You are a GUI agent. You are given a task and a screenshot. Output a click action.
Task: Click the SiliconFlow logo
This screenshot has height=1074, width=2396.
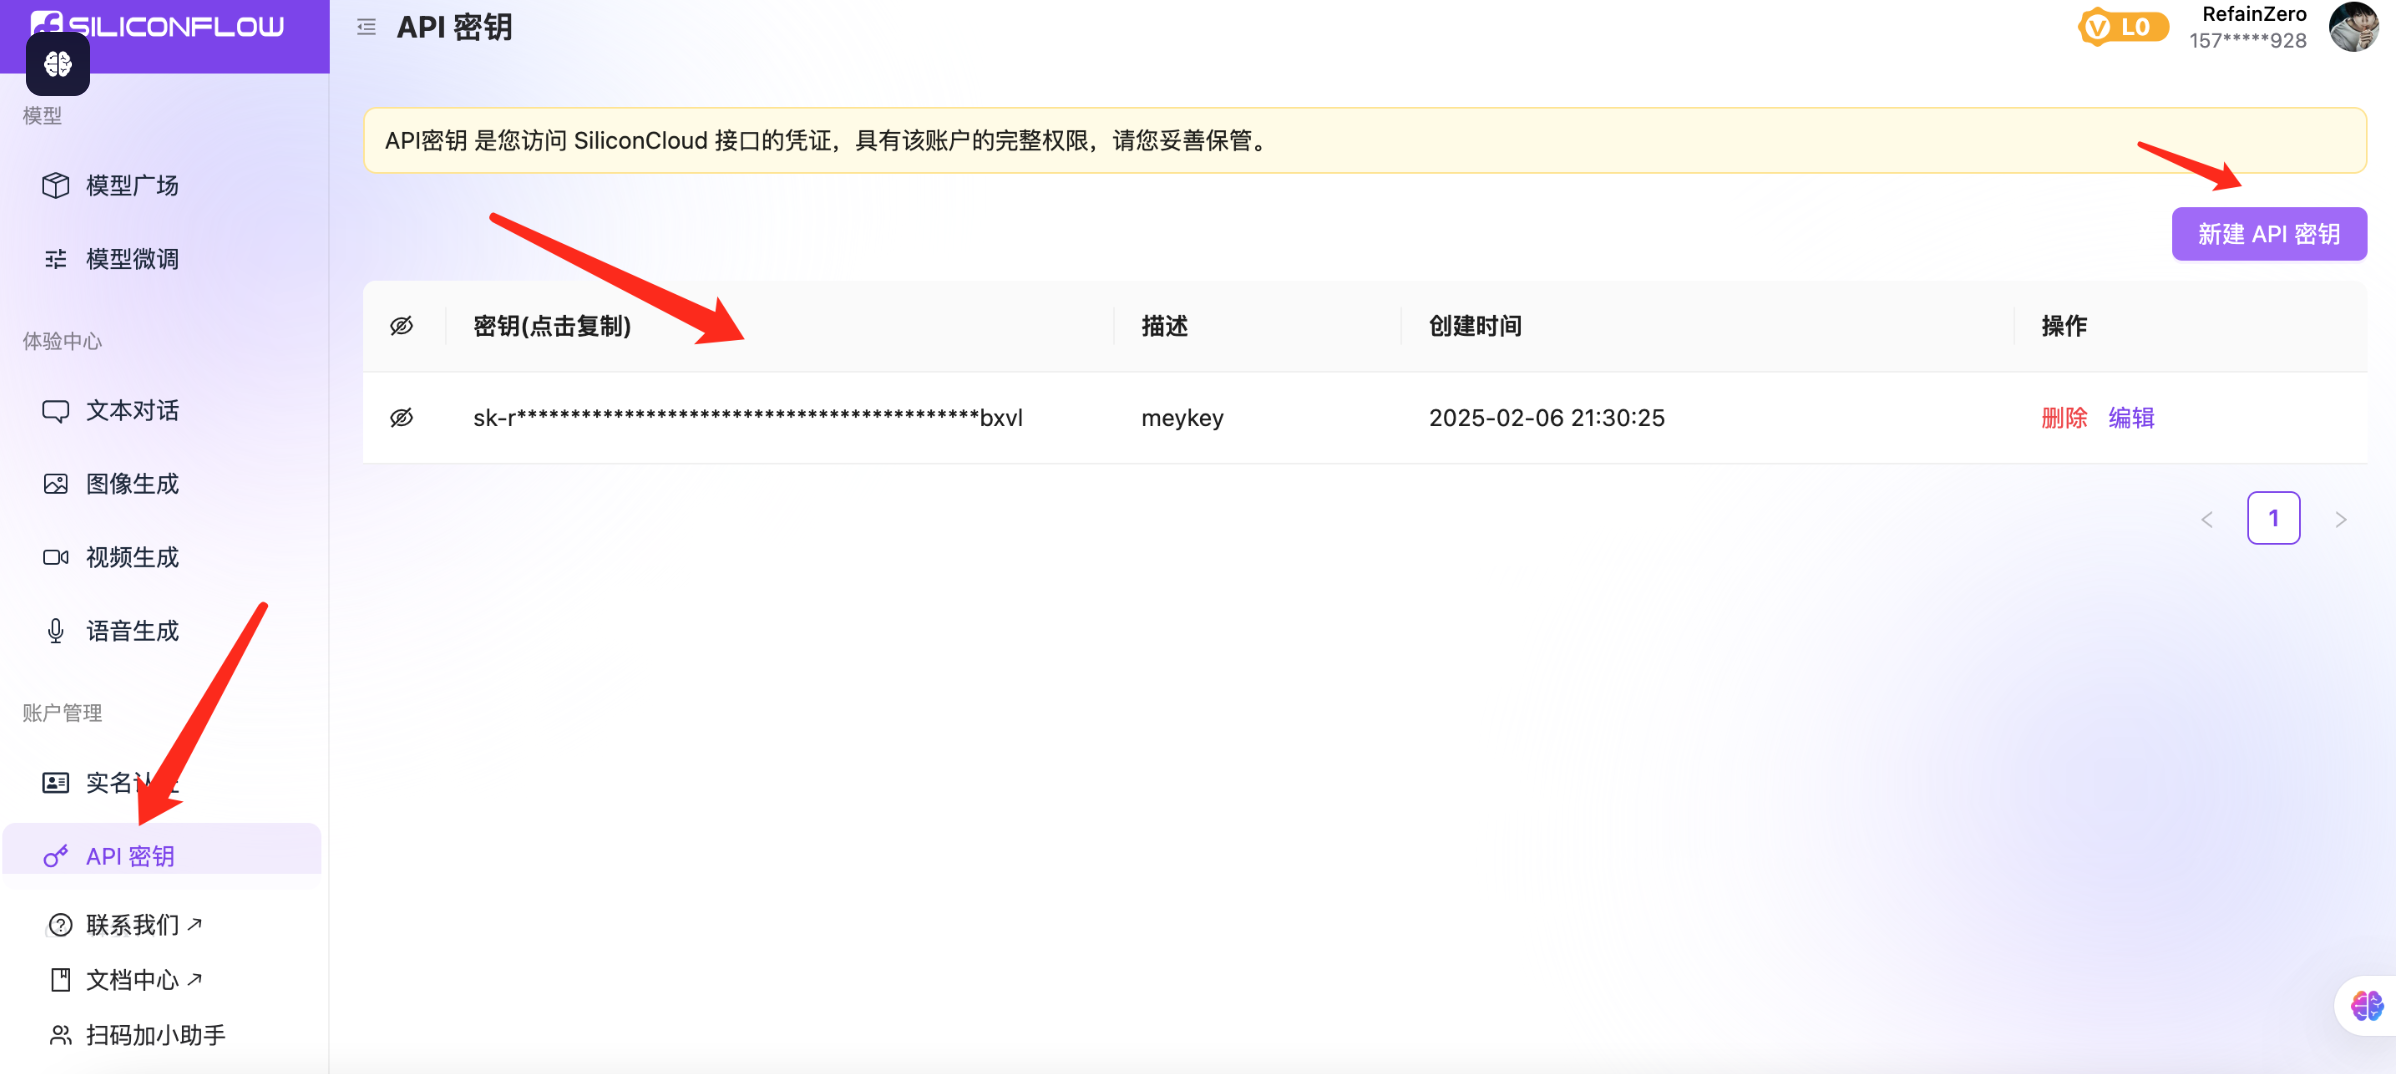(158, 24)
